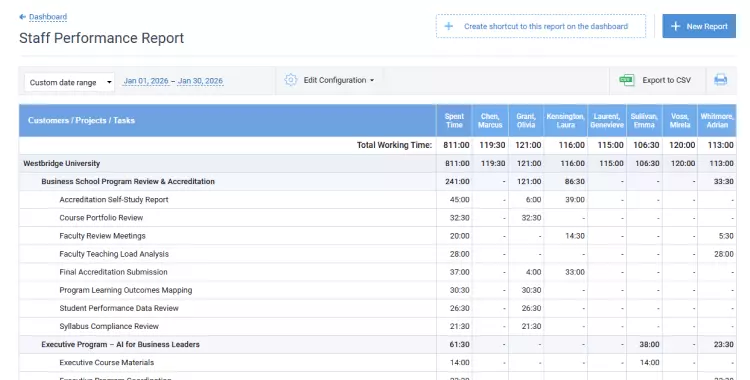Click Student Performance Data Review spent 26:30
This screenshot has width=750, height=380.
coord(460,308)
